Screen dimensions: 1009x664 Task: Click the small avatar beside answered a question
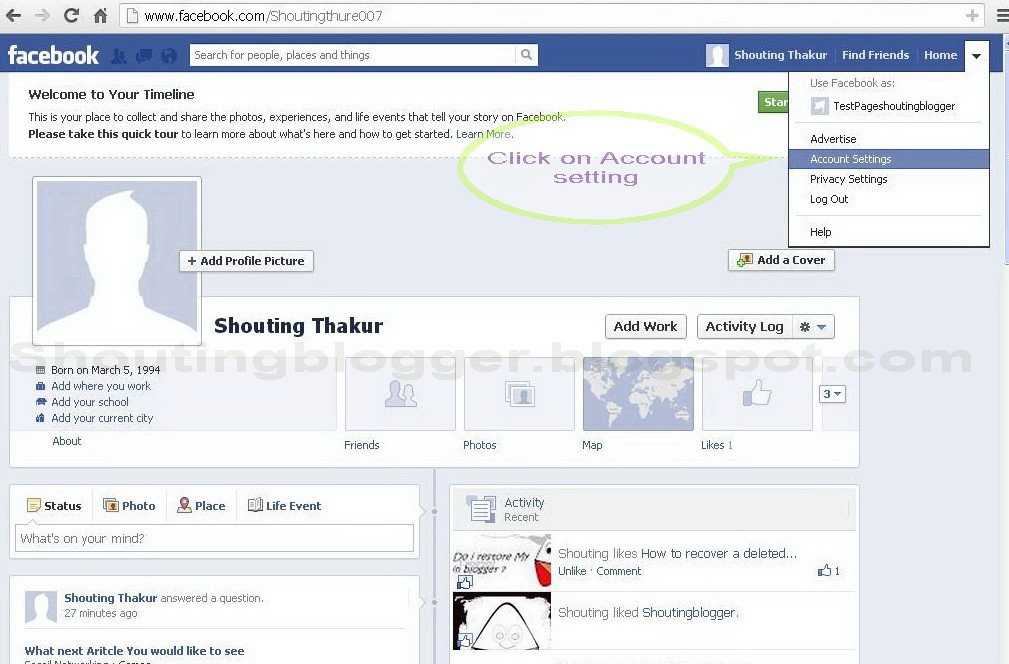pyautogui.click(x=41, y=607)
